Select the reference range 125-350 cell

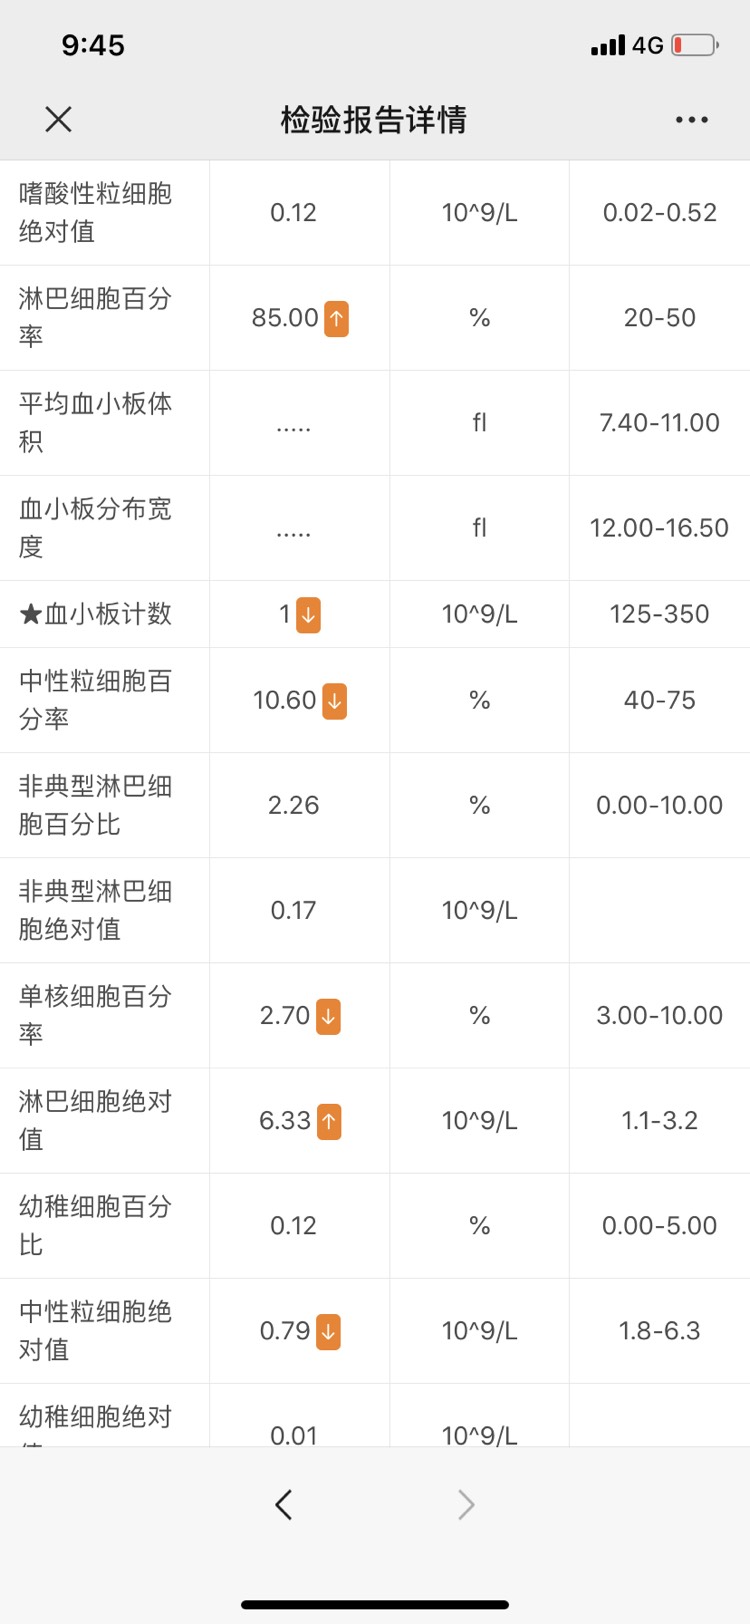pos(659,614)
